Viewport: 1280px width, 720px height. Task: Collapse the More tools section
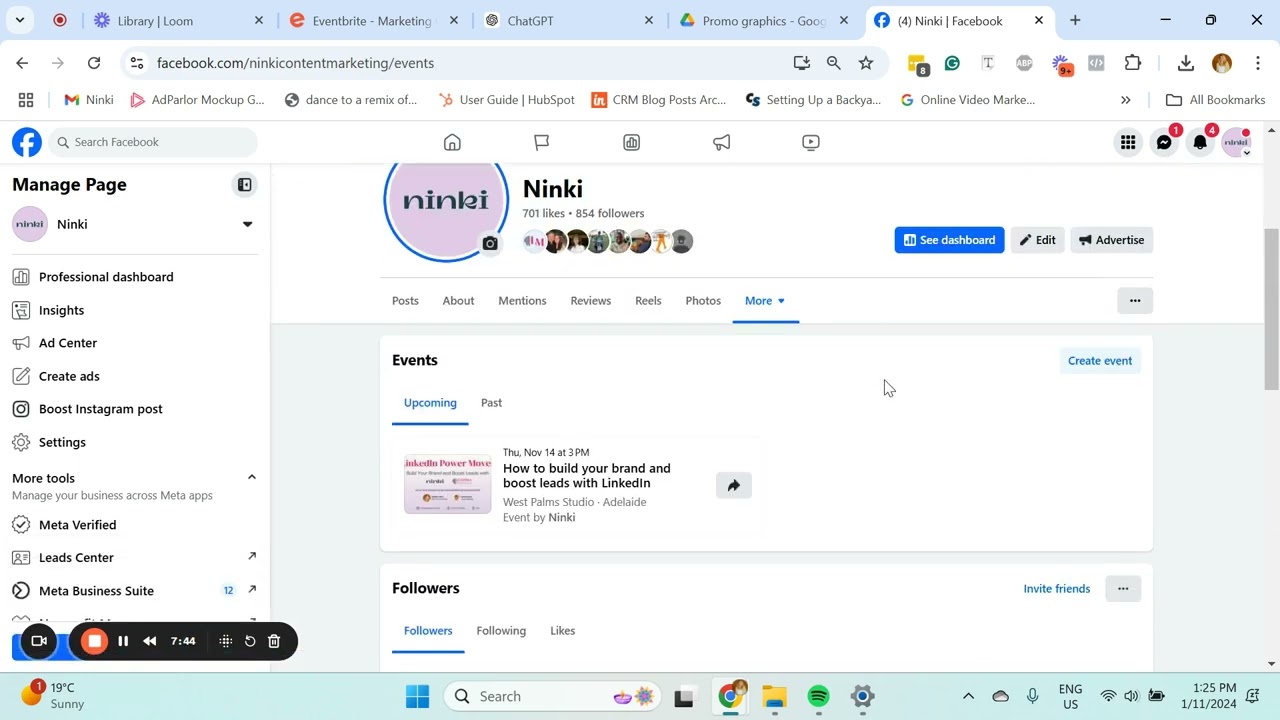[252, 477]
